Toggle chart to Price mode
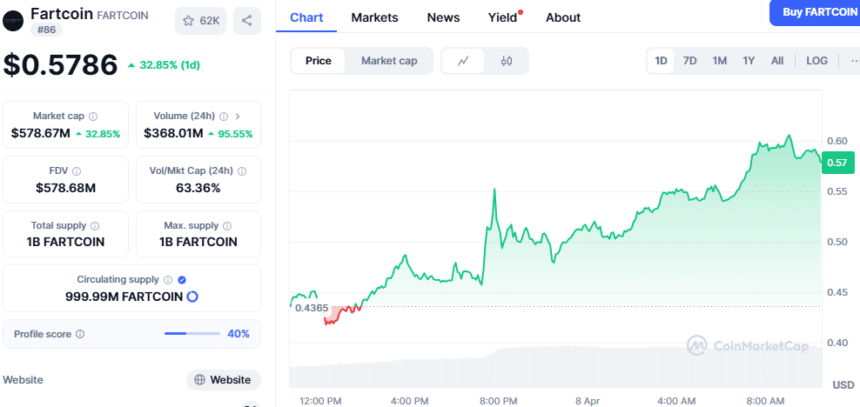 pos(318,61)
